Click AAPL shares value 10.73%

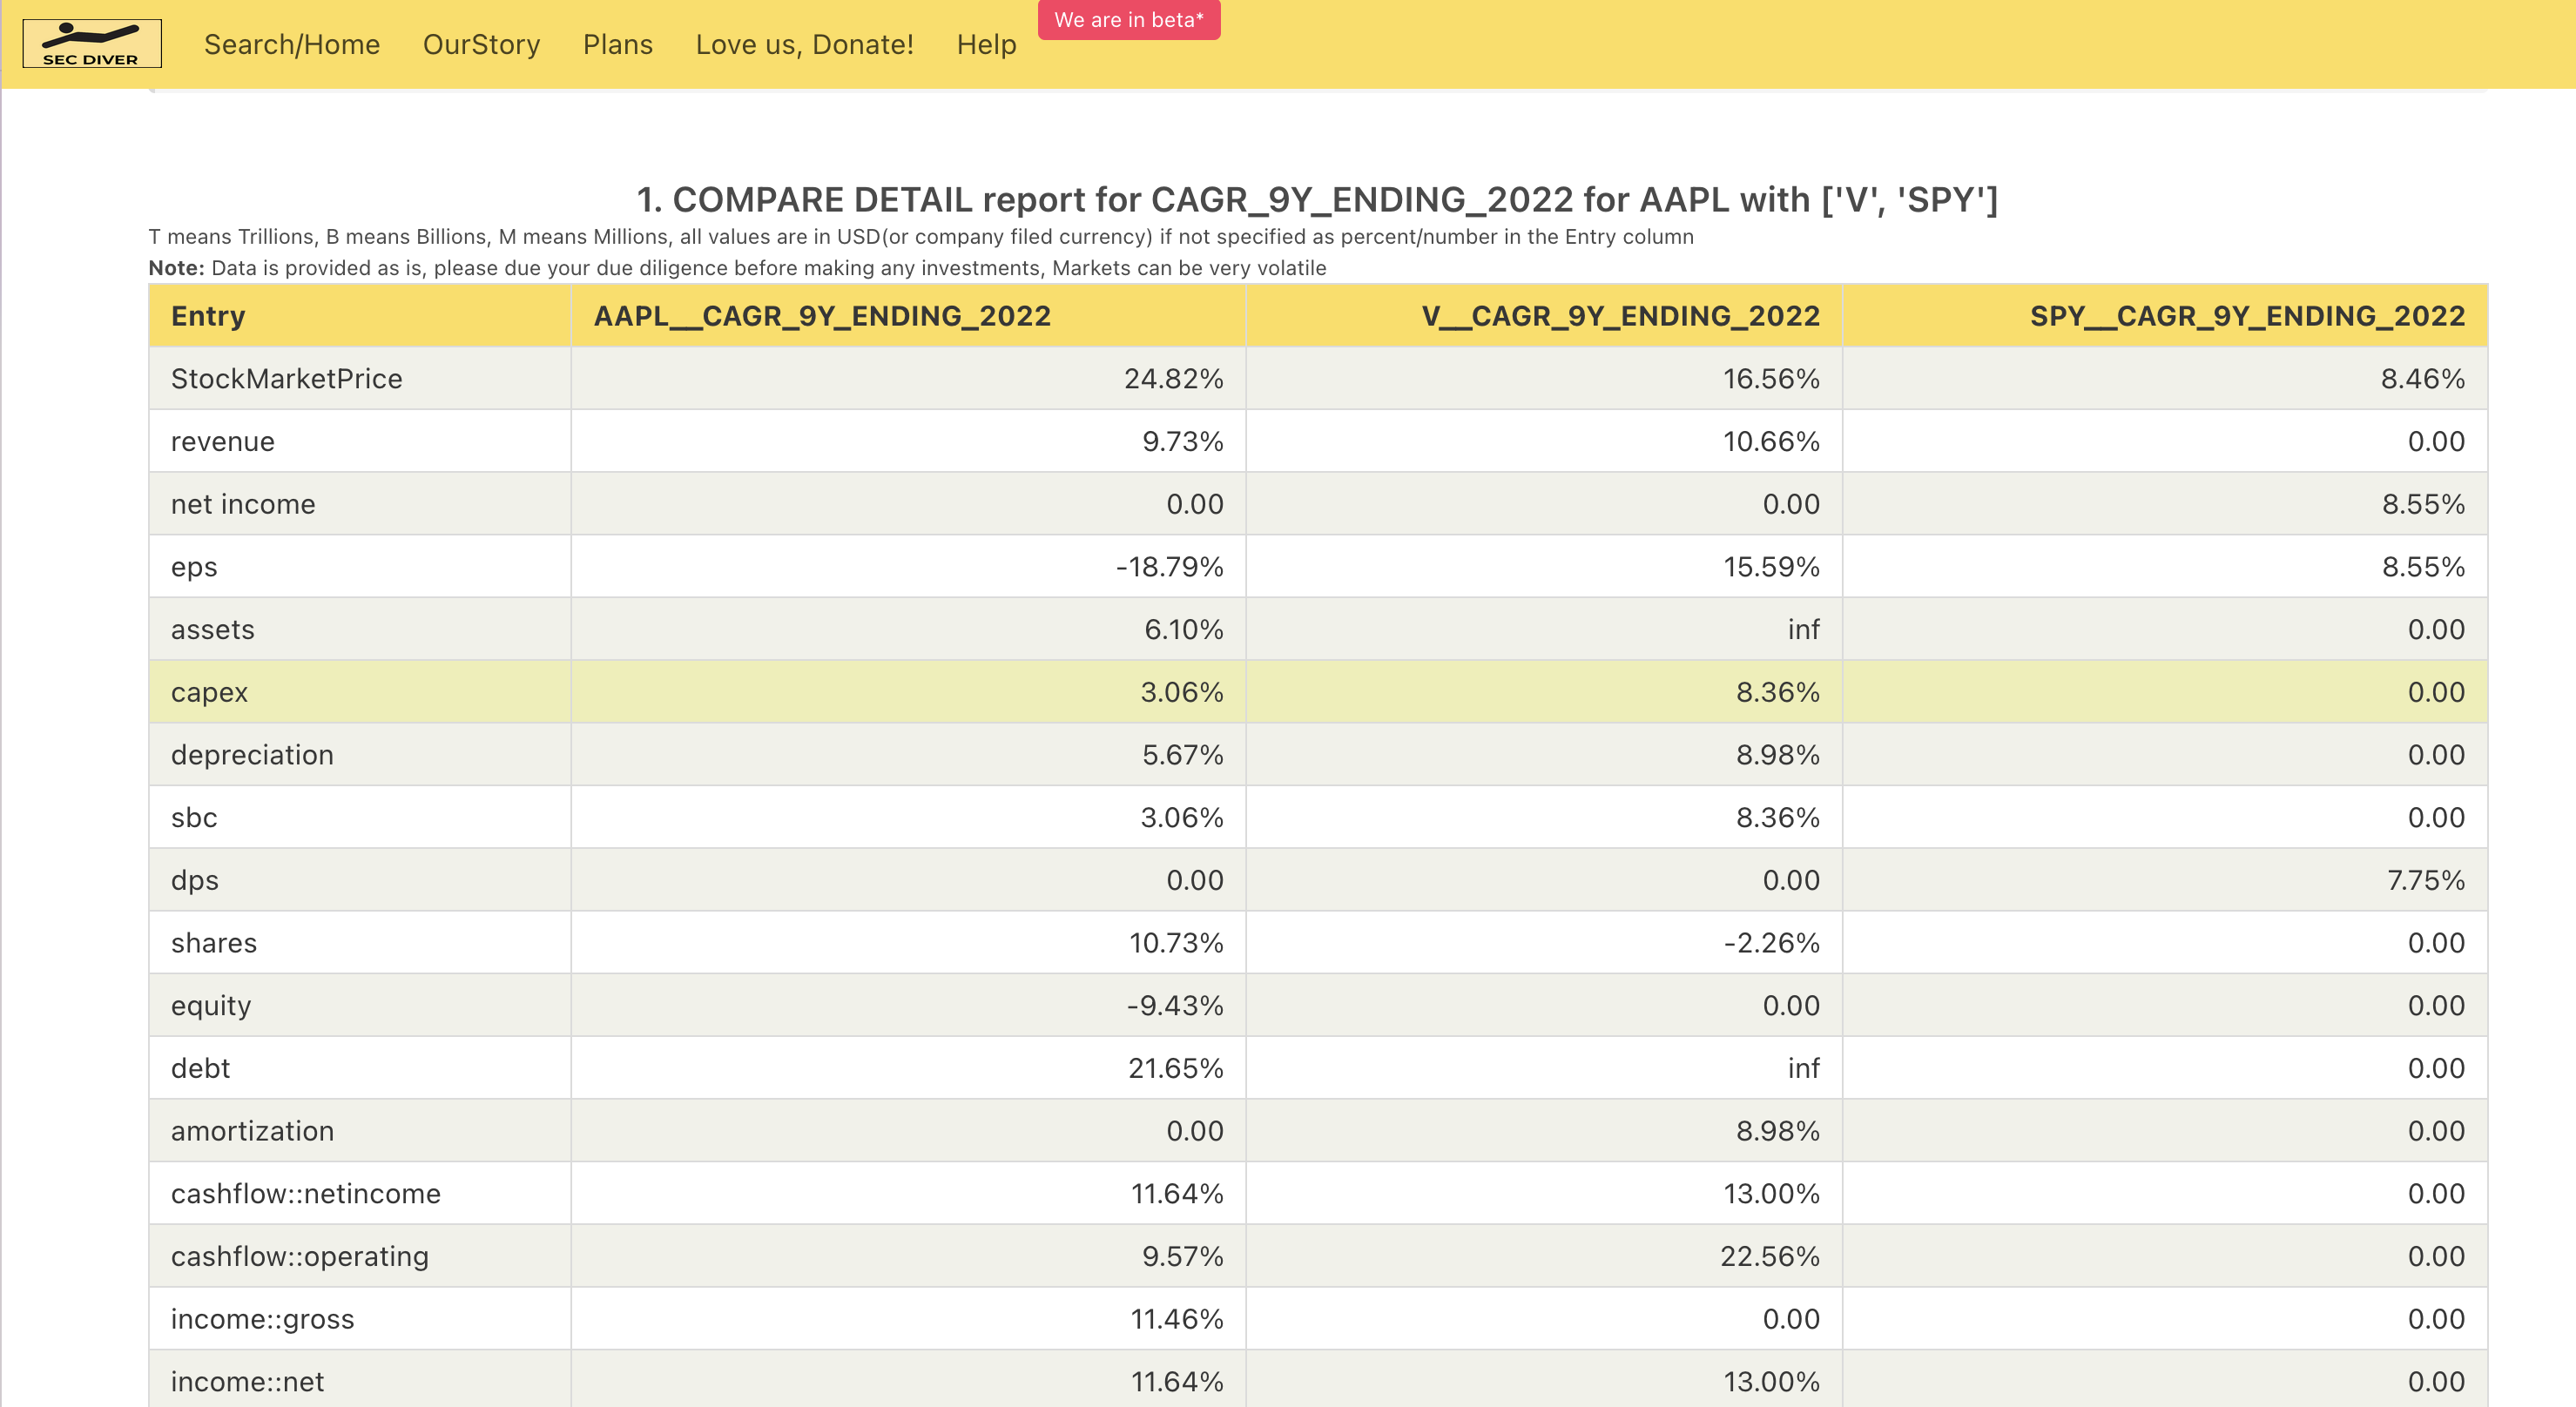[x=1176, y=943]
